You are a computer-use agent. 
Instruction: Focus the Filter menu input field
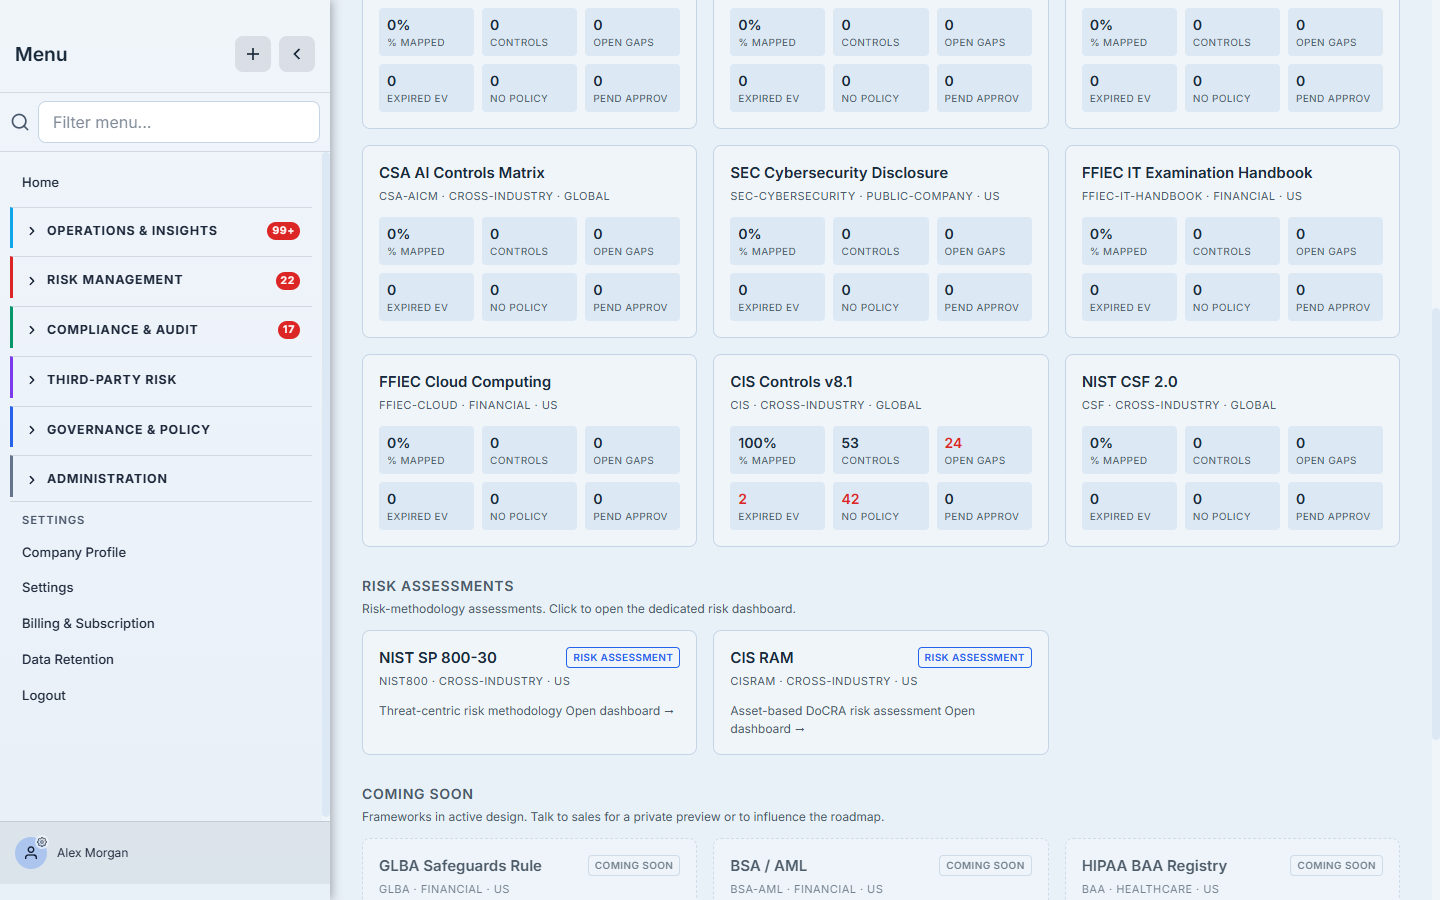tap(179, 122)
